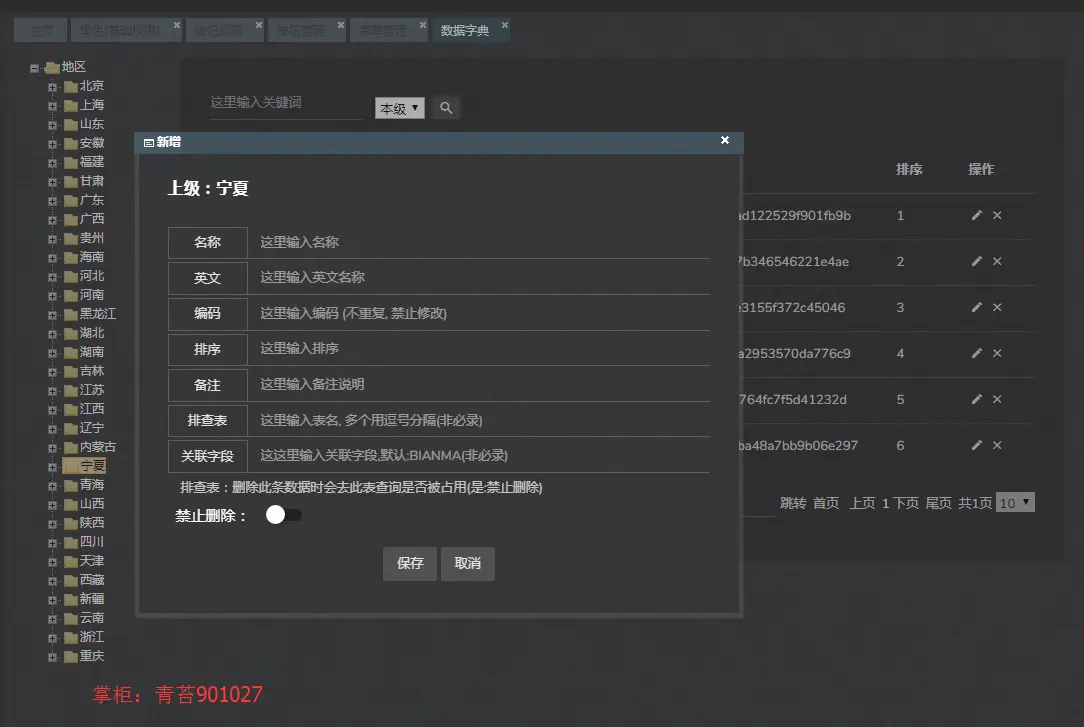Delete the row with sort order 1
The width and height of the screenshot is (1084, 727).
(x=997, y=216)
